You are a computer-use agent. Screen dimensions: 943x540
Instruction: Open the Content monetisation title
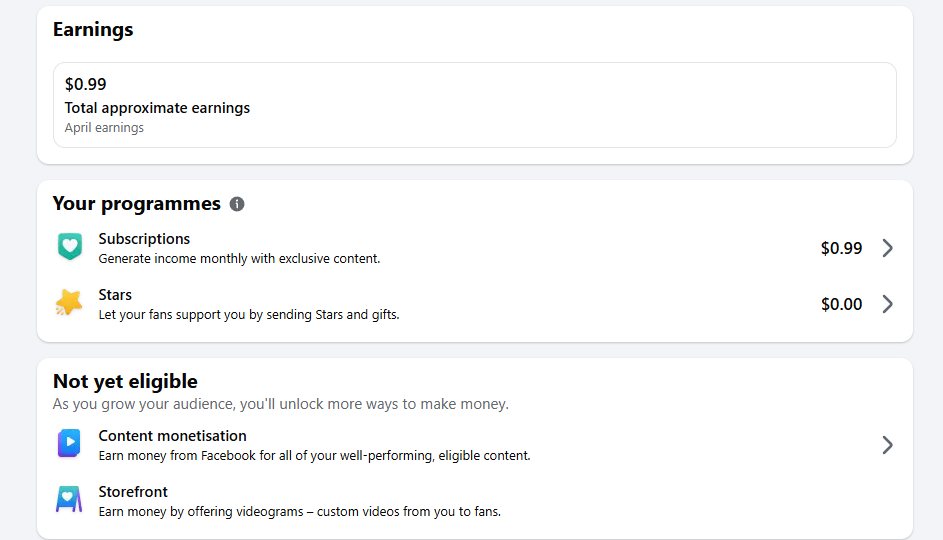click(172, 436)
